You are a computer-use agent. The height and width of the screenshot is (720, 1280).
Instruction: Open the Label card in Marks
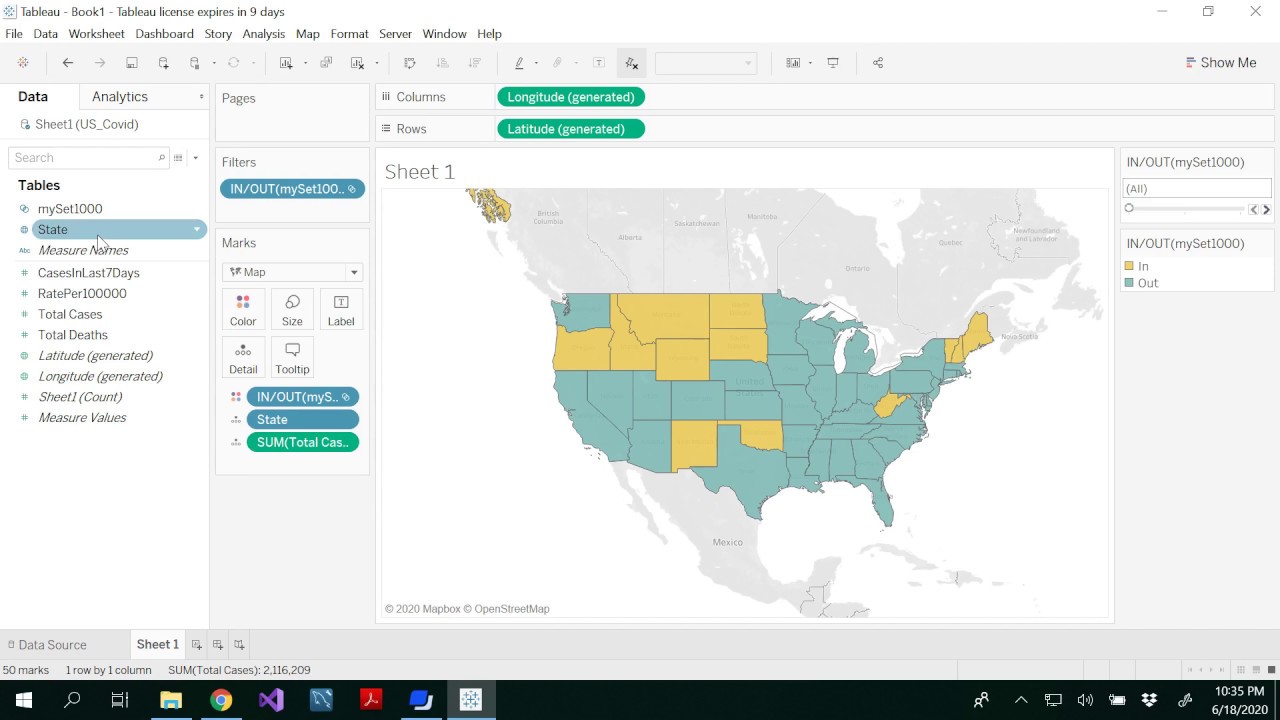[341, 310]
